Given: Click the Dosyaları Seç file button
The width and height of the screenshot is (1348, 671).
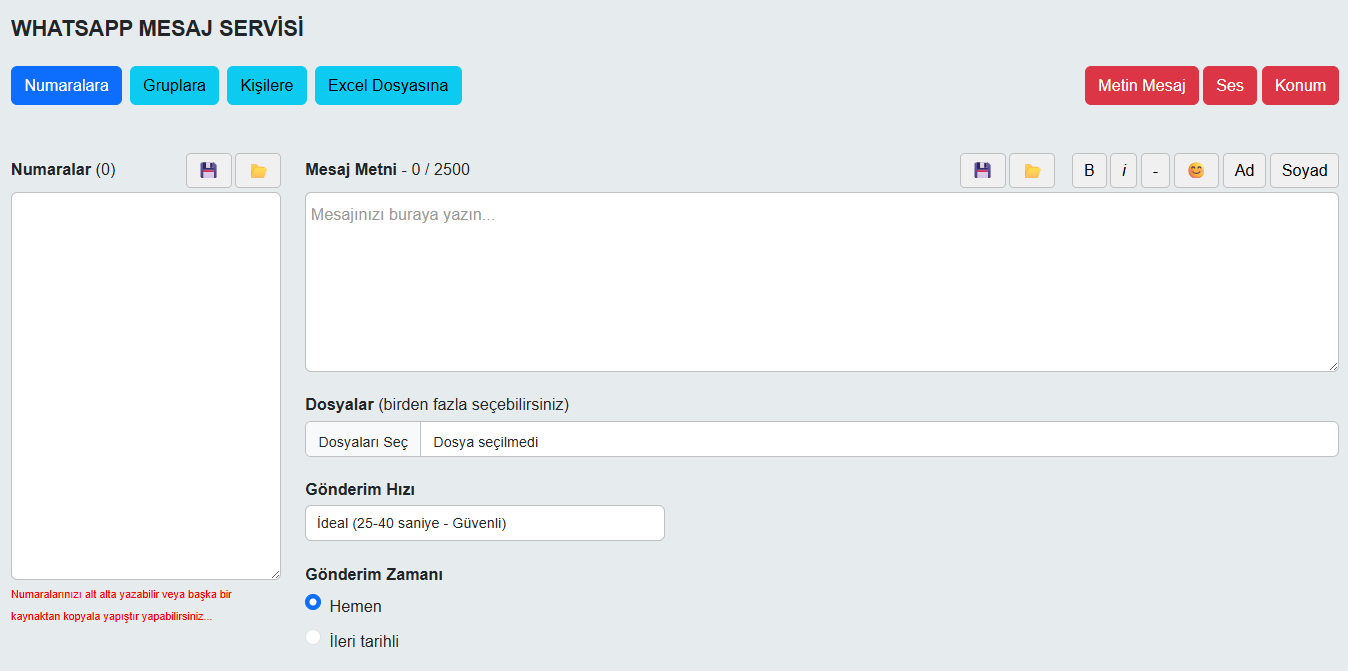Looking at the screenshot, I should click(363, 442).
